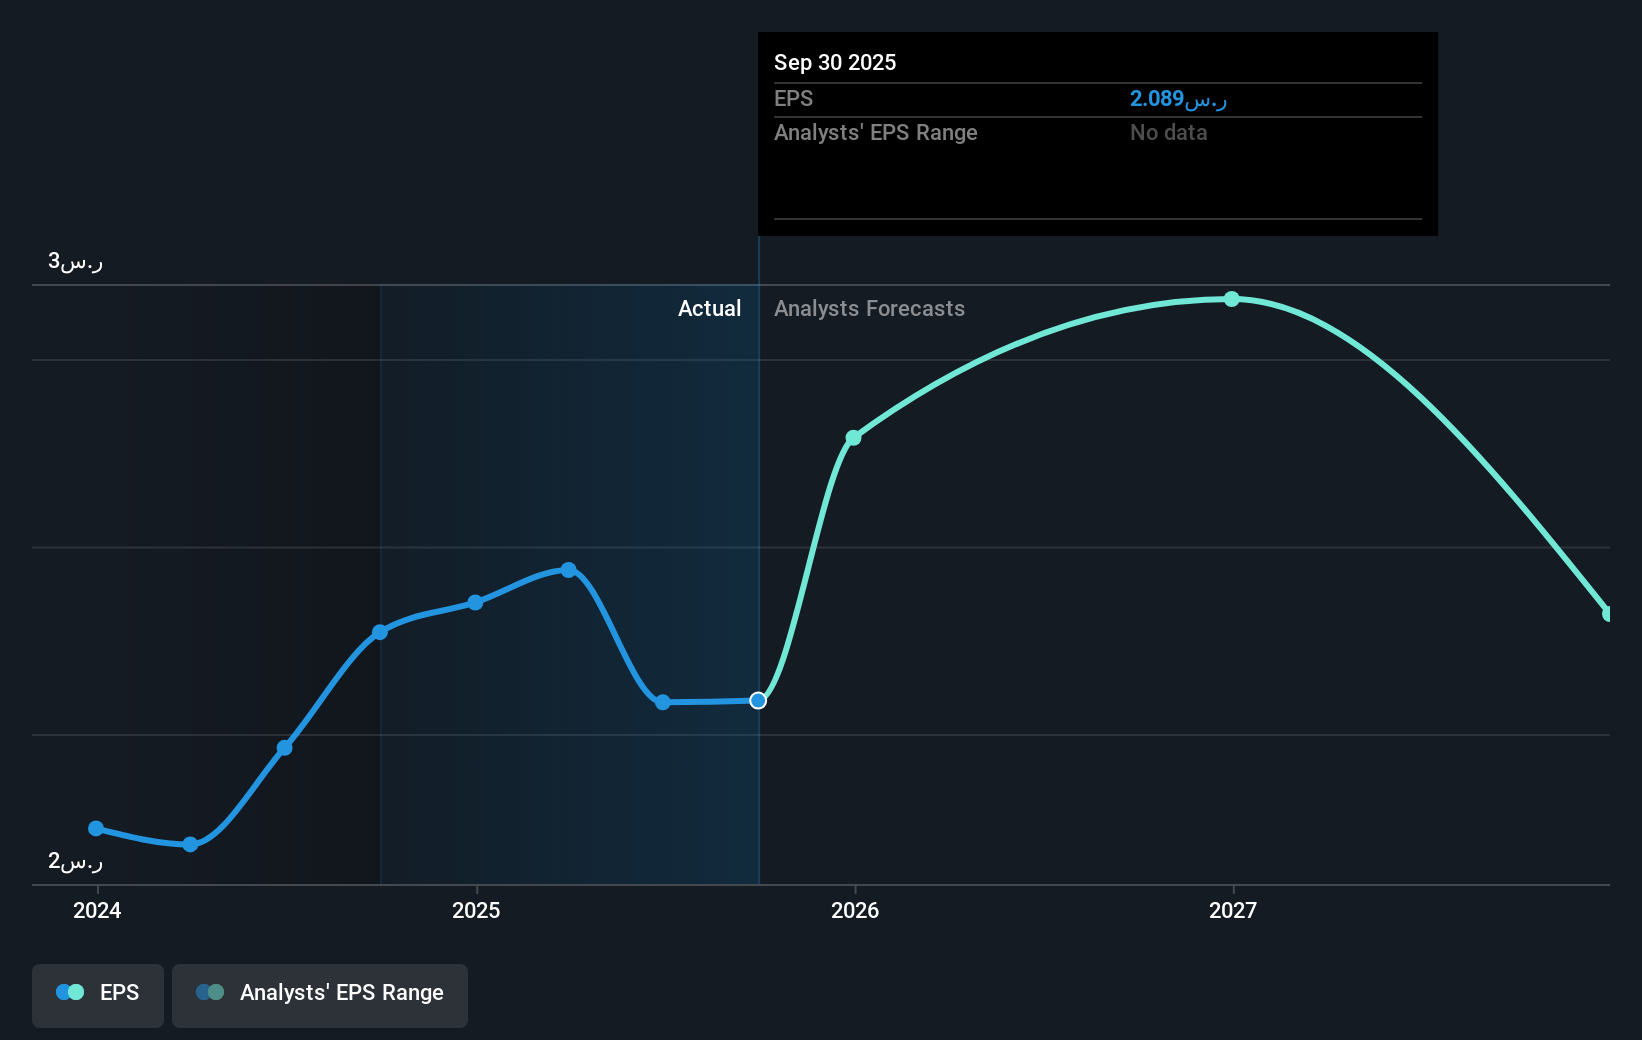Toggle the EPS series visibility in the legend

point(97,996)
